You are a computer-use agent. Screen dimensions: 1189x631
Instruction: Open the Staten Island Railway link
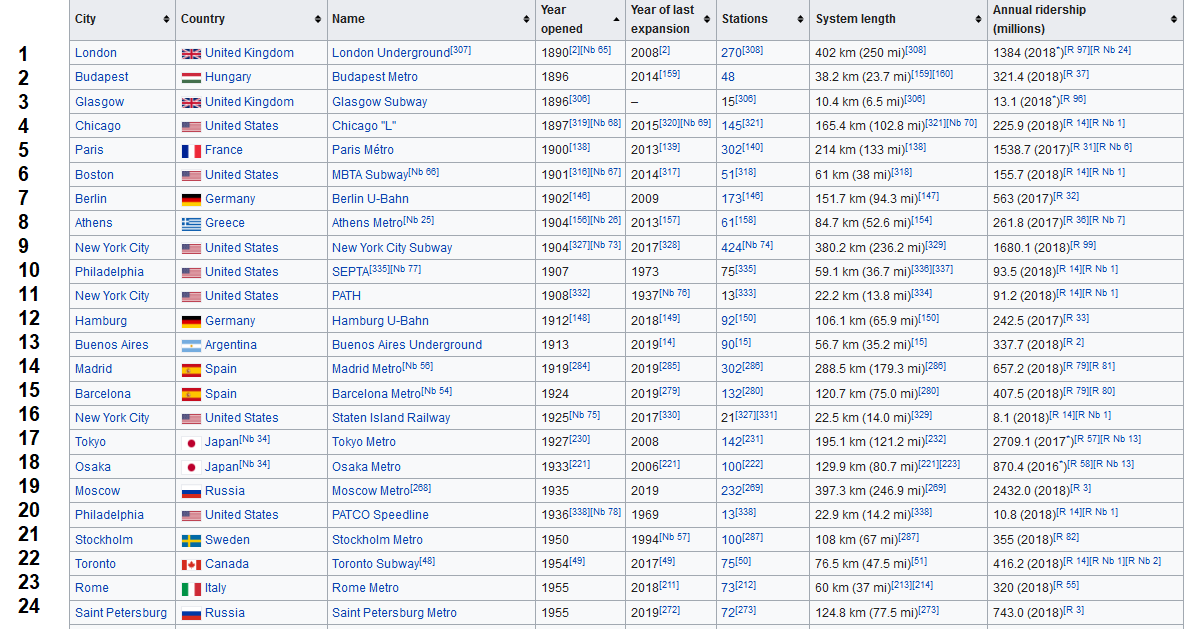point(391,418)
